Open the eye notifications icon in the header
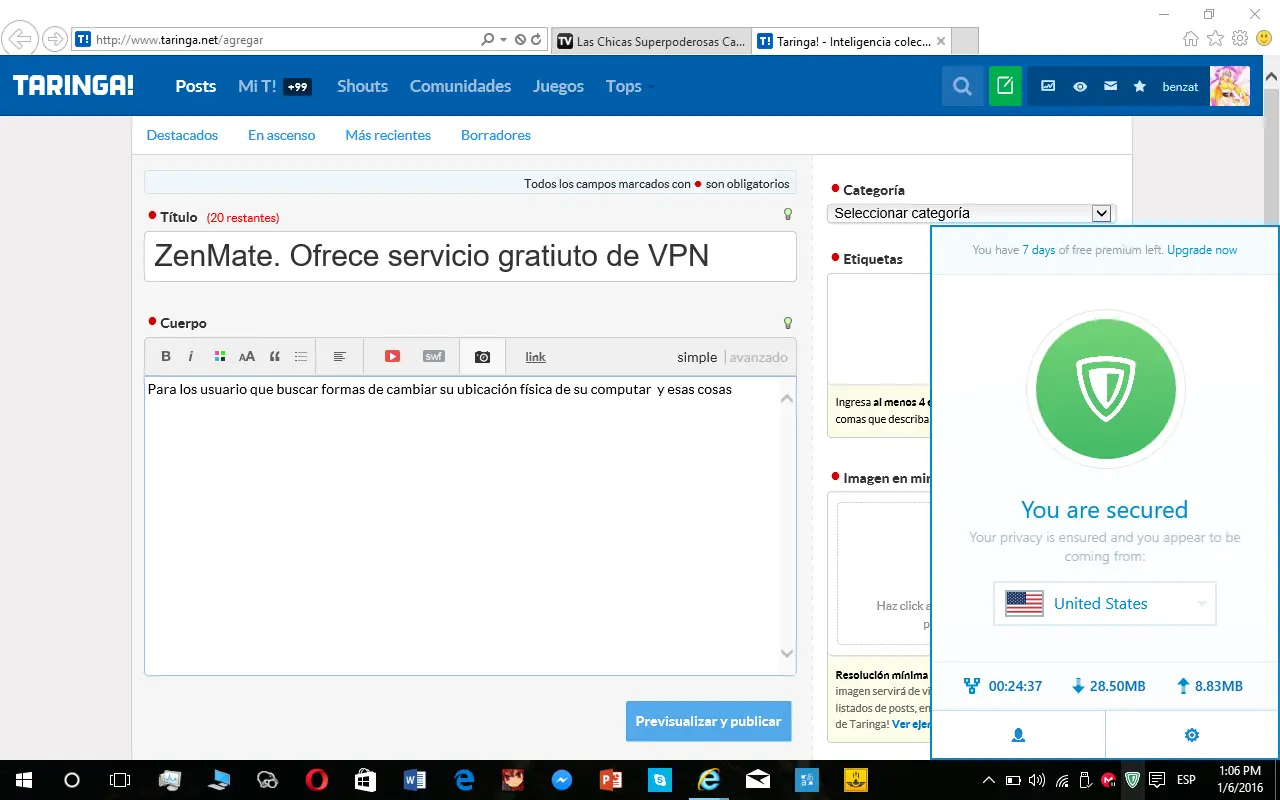 coord(1080,87)
